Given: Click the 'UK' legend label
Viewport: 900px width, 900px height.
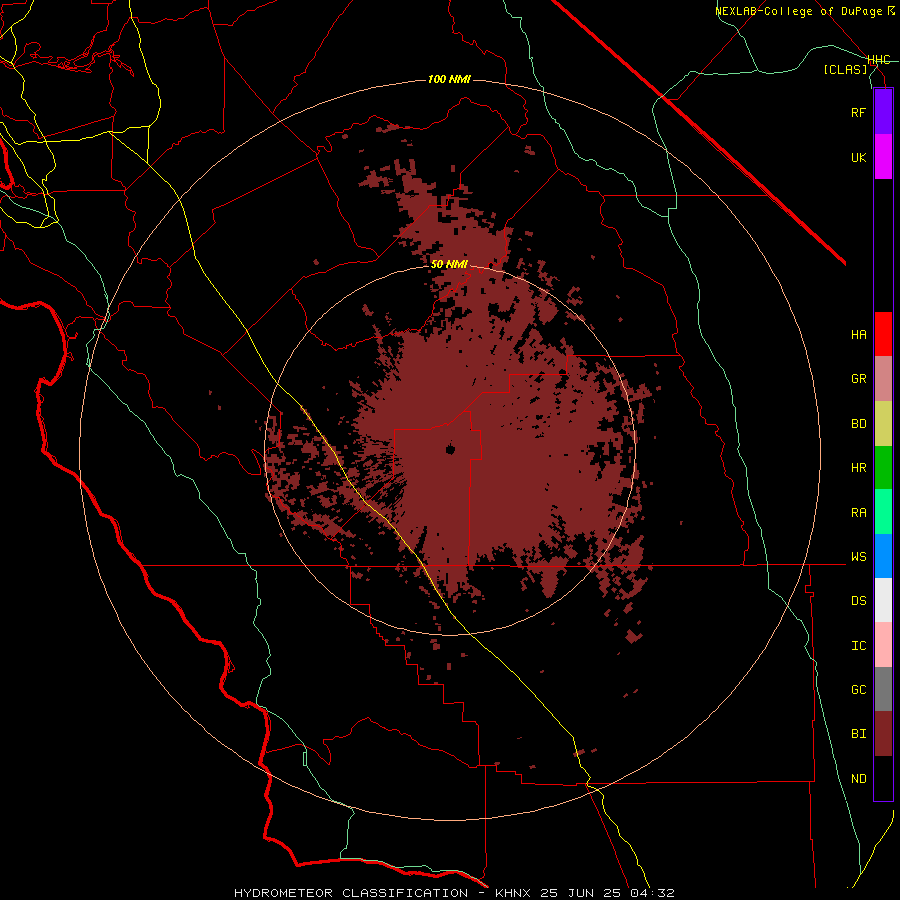Looking at the screenshot, I should pyautogui.click(x=858, y=157).
